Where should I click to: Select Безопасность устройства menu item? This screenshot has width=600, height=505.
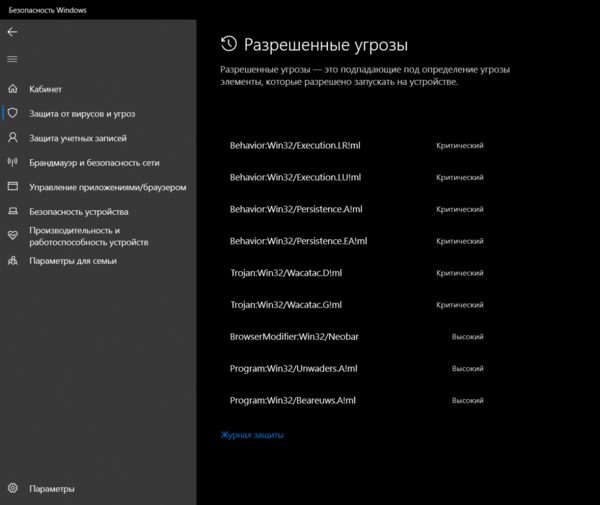[79, 212]
